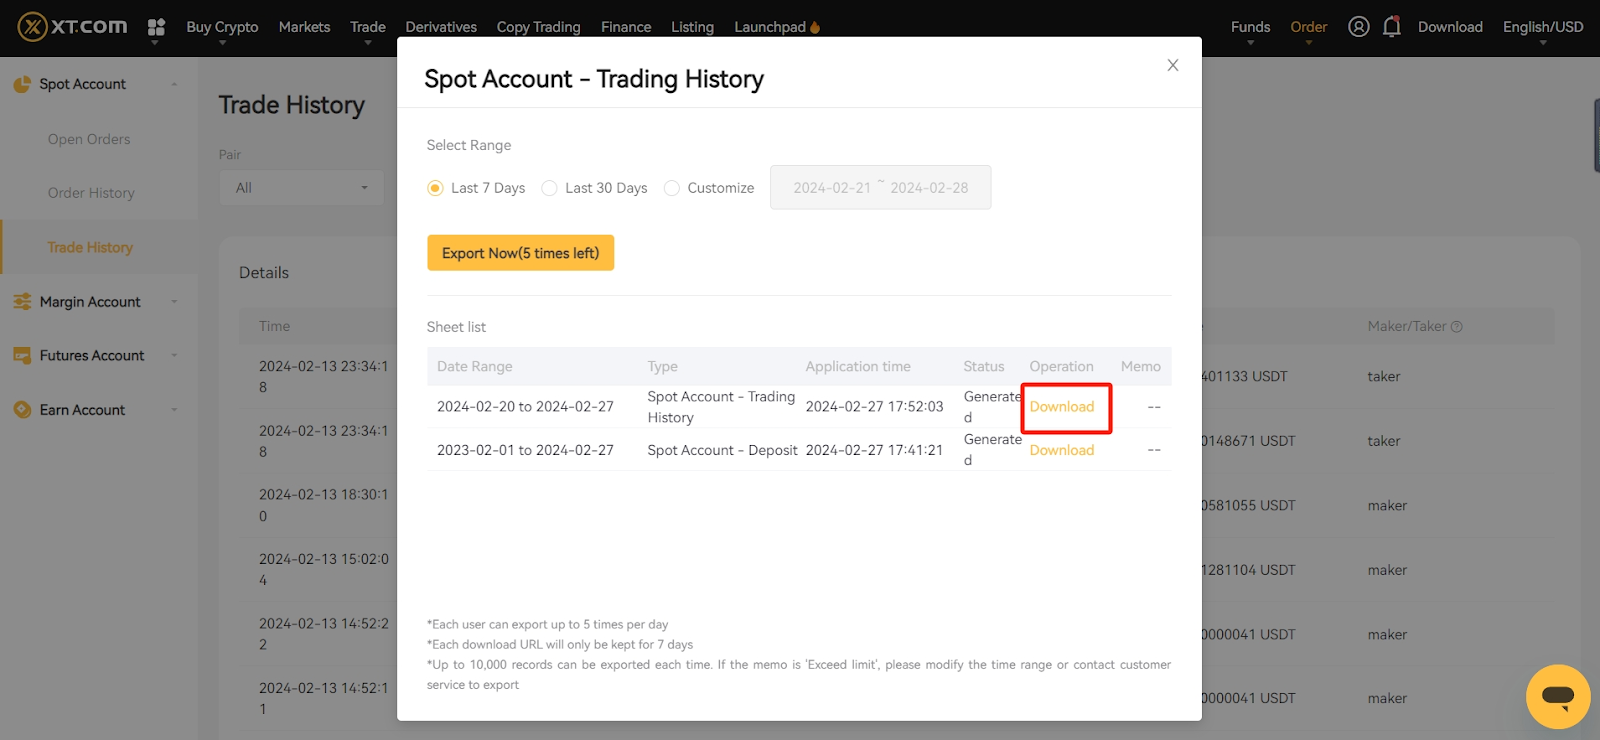Click the Futures Account icon
Screen dimensions: 1600x740
click(22, 356)
